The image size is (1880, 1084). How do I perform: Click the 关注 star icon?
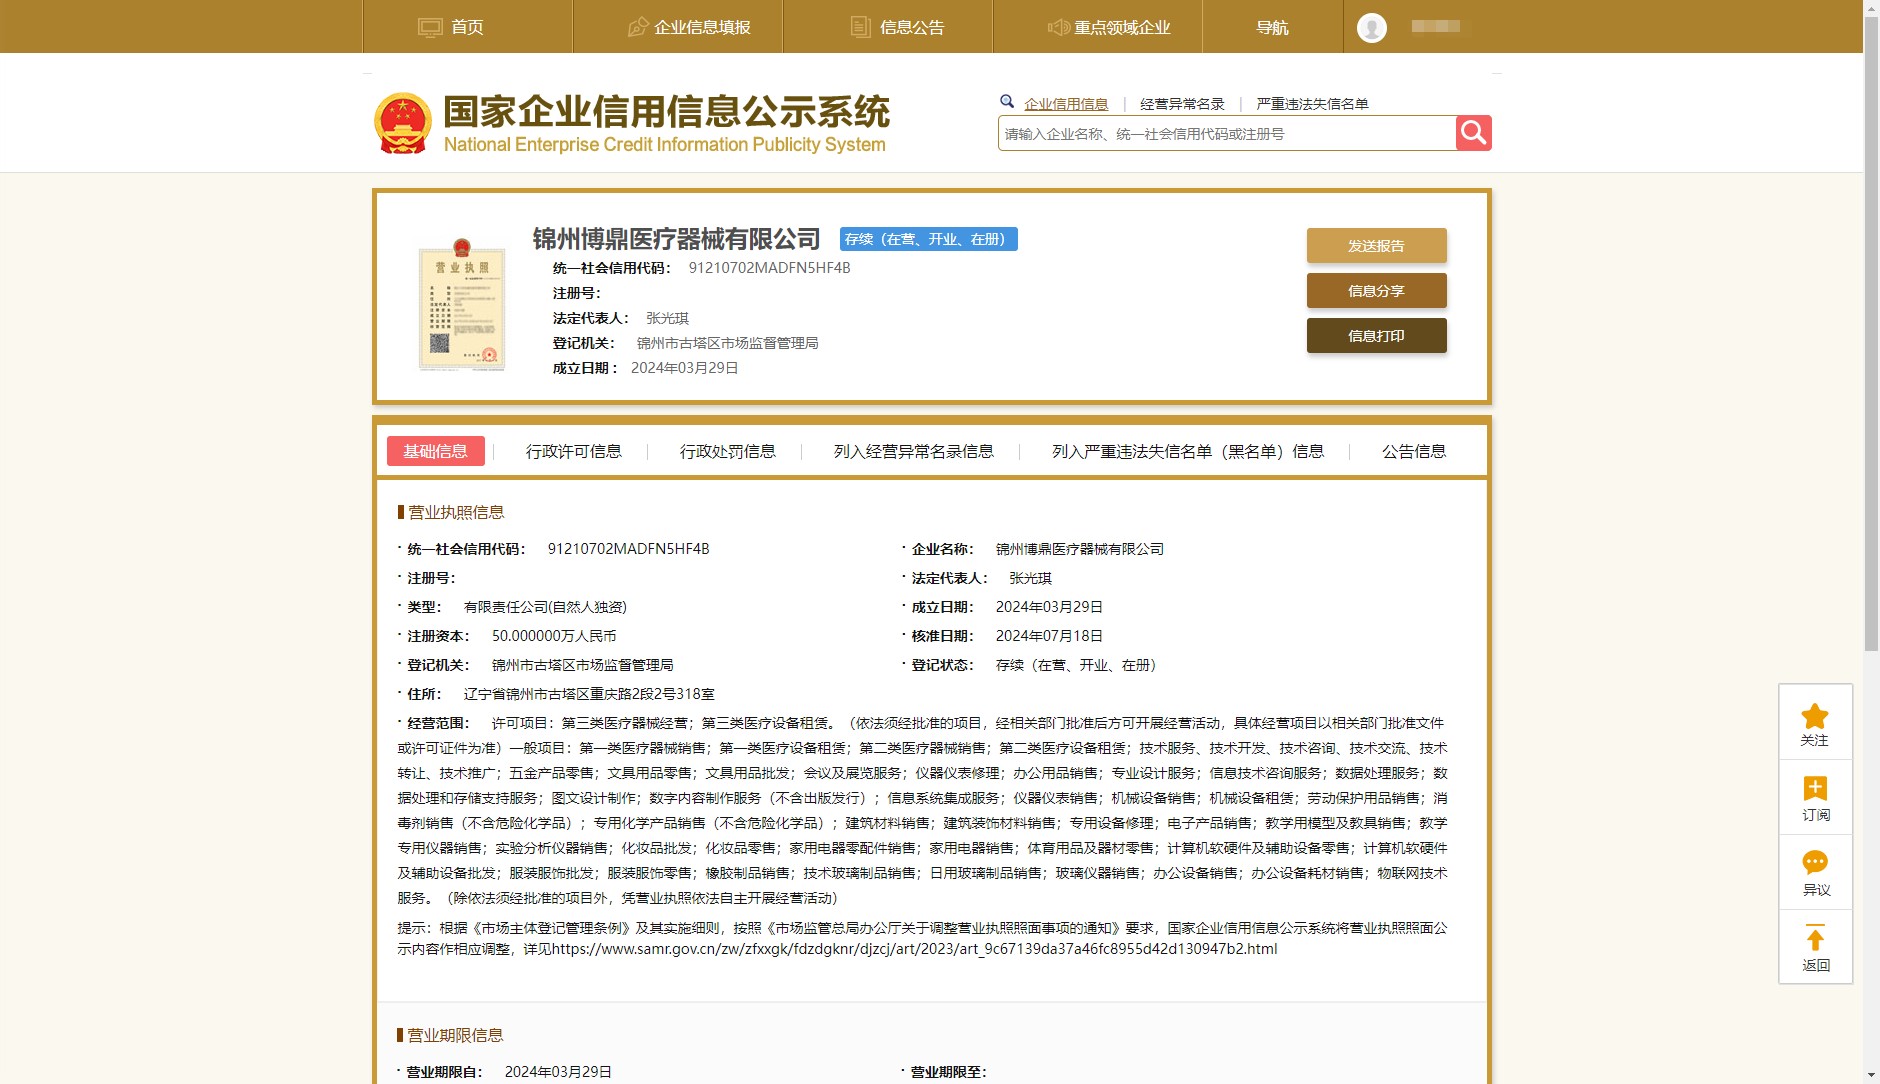click(1815, 716)
